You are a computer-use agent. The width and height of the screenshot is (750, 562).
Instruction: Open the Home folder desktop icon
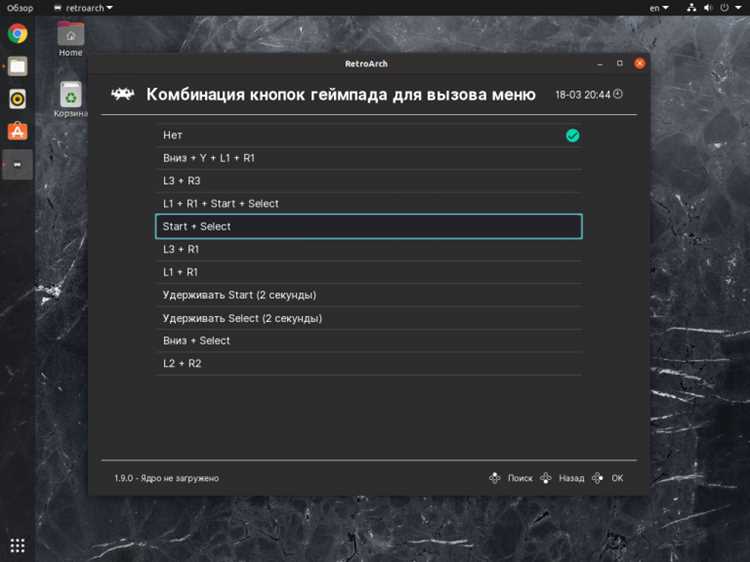coord(70,39)
